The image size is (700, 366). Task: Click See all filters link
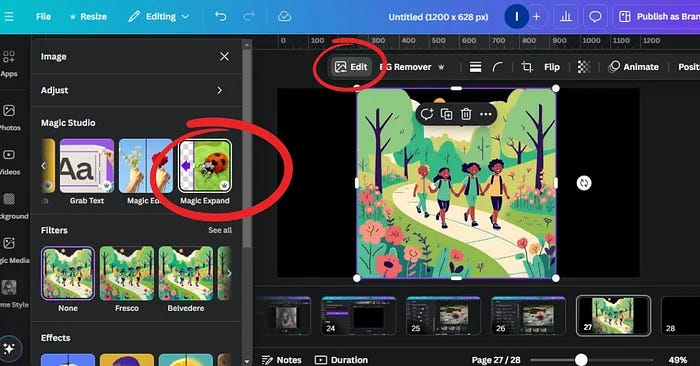(x=220, y=230)
